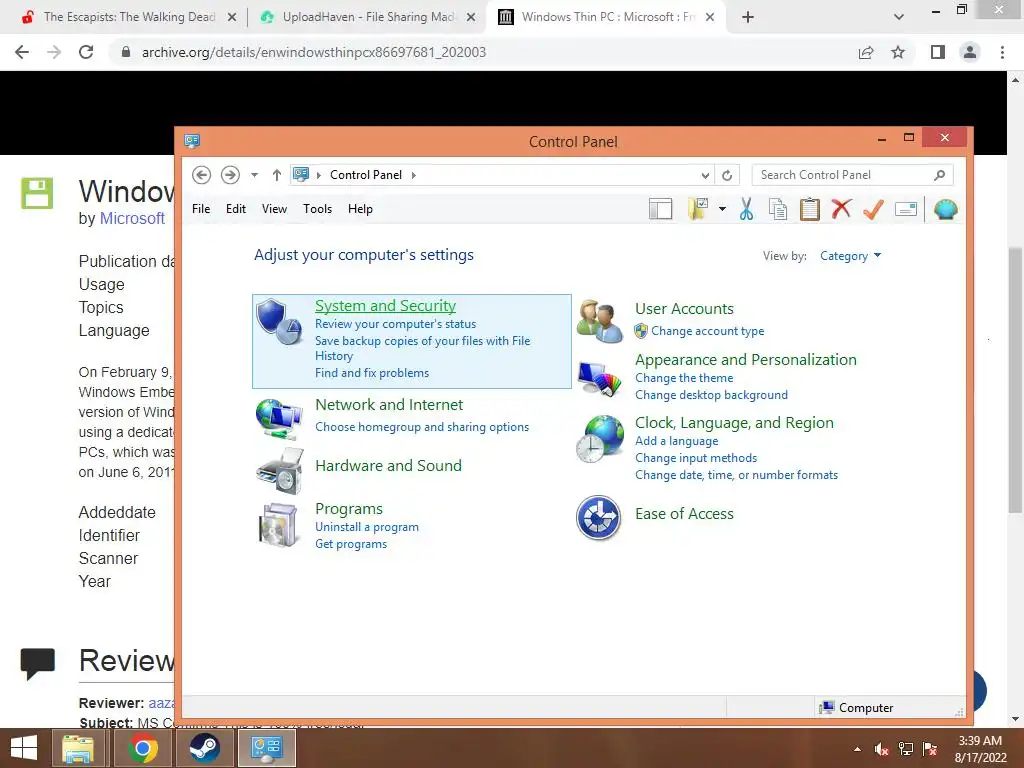Screen dimensions: 1024x768
Task: Click Save backup copies with File History
Action: [x=423, y=348]
